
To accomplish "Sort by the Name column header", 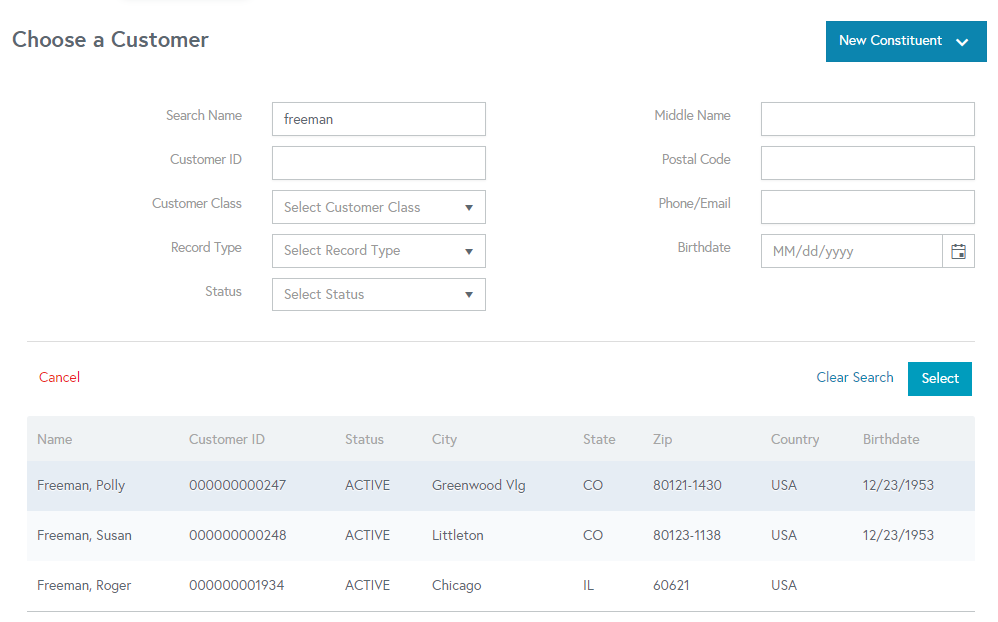I will (55, 439).
